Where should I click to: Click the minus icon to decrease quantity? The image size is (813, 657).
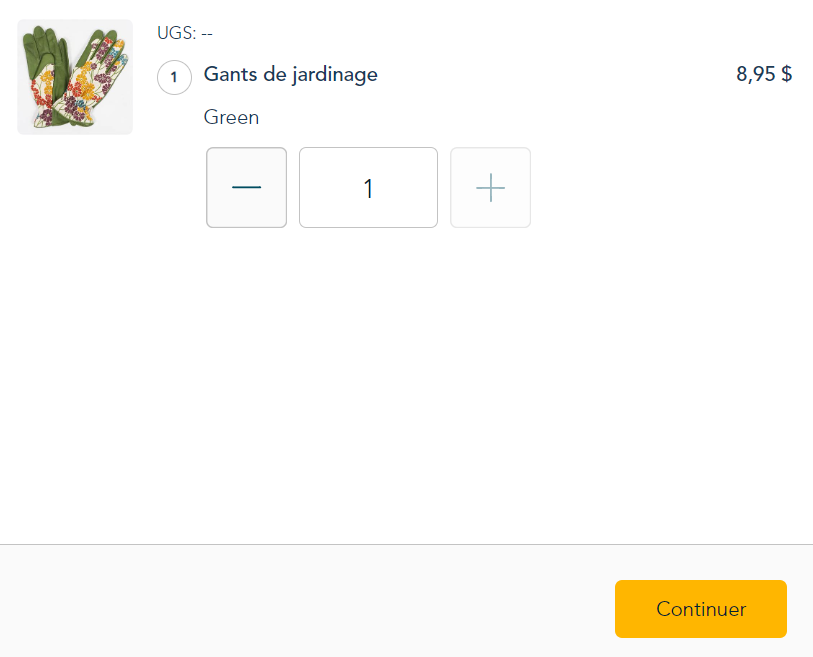tap(246, 187)
